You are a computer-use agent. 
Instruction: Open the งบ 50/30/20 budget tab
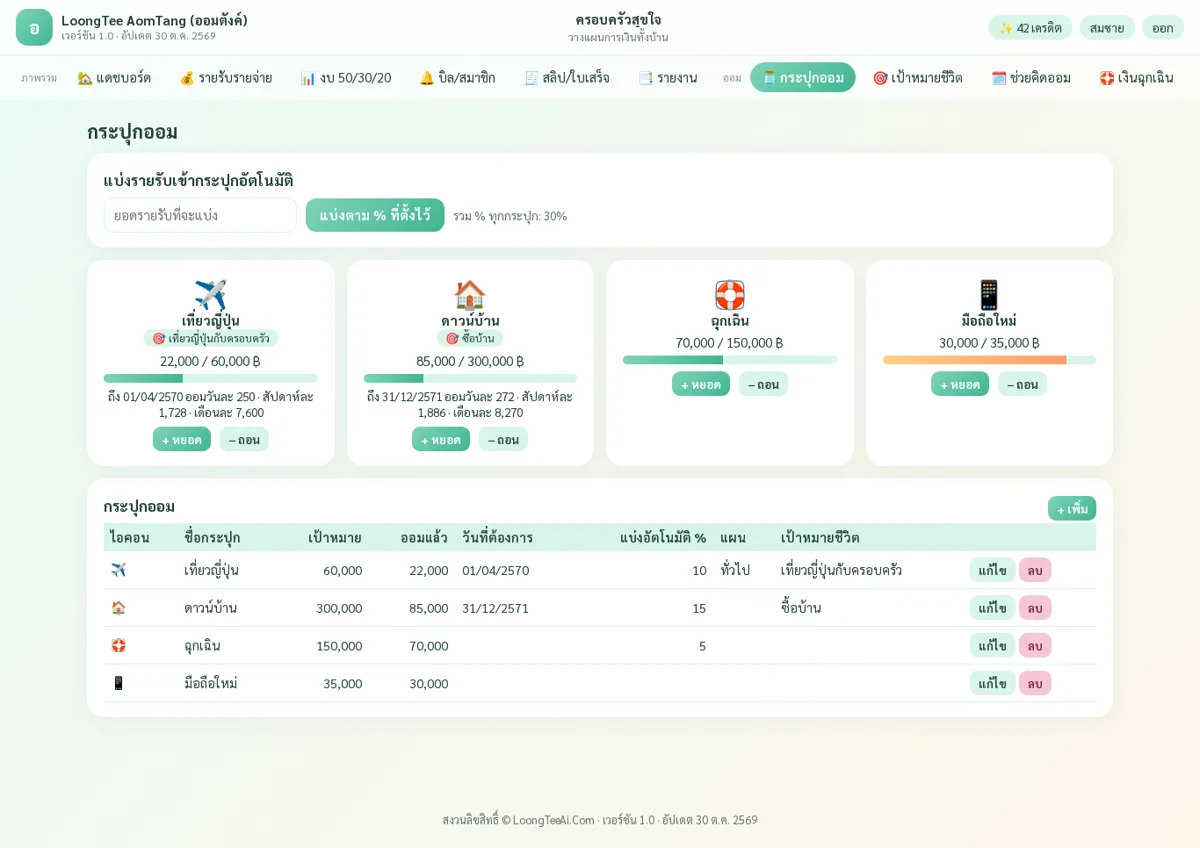[346, 77]
